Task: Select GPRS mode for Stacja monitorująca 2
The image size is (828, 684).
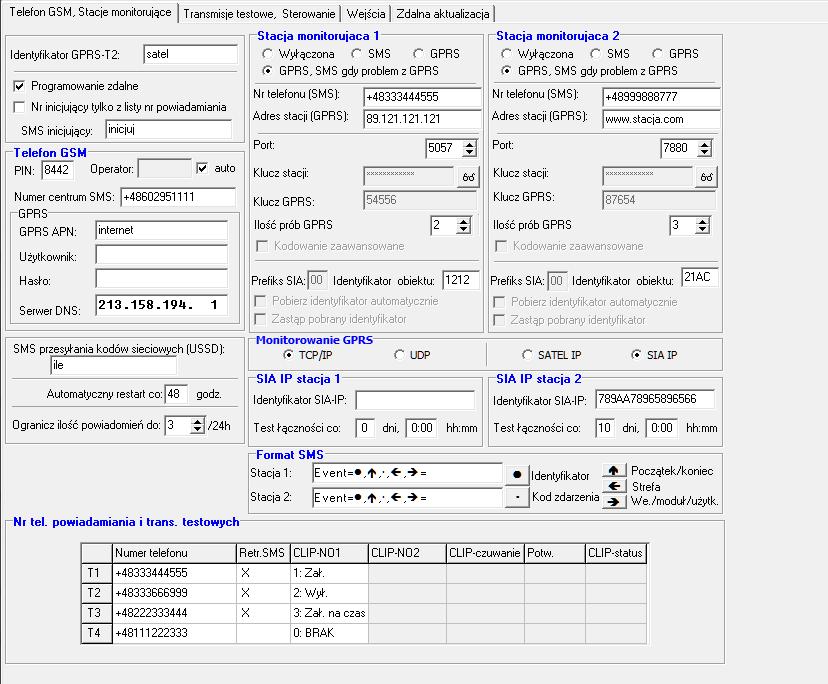Action: [x=657, y=54]
